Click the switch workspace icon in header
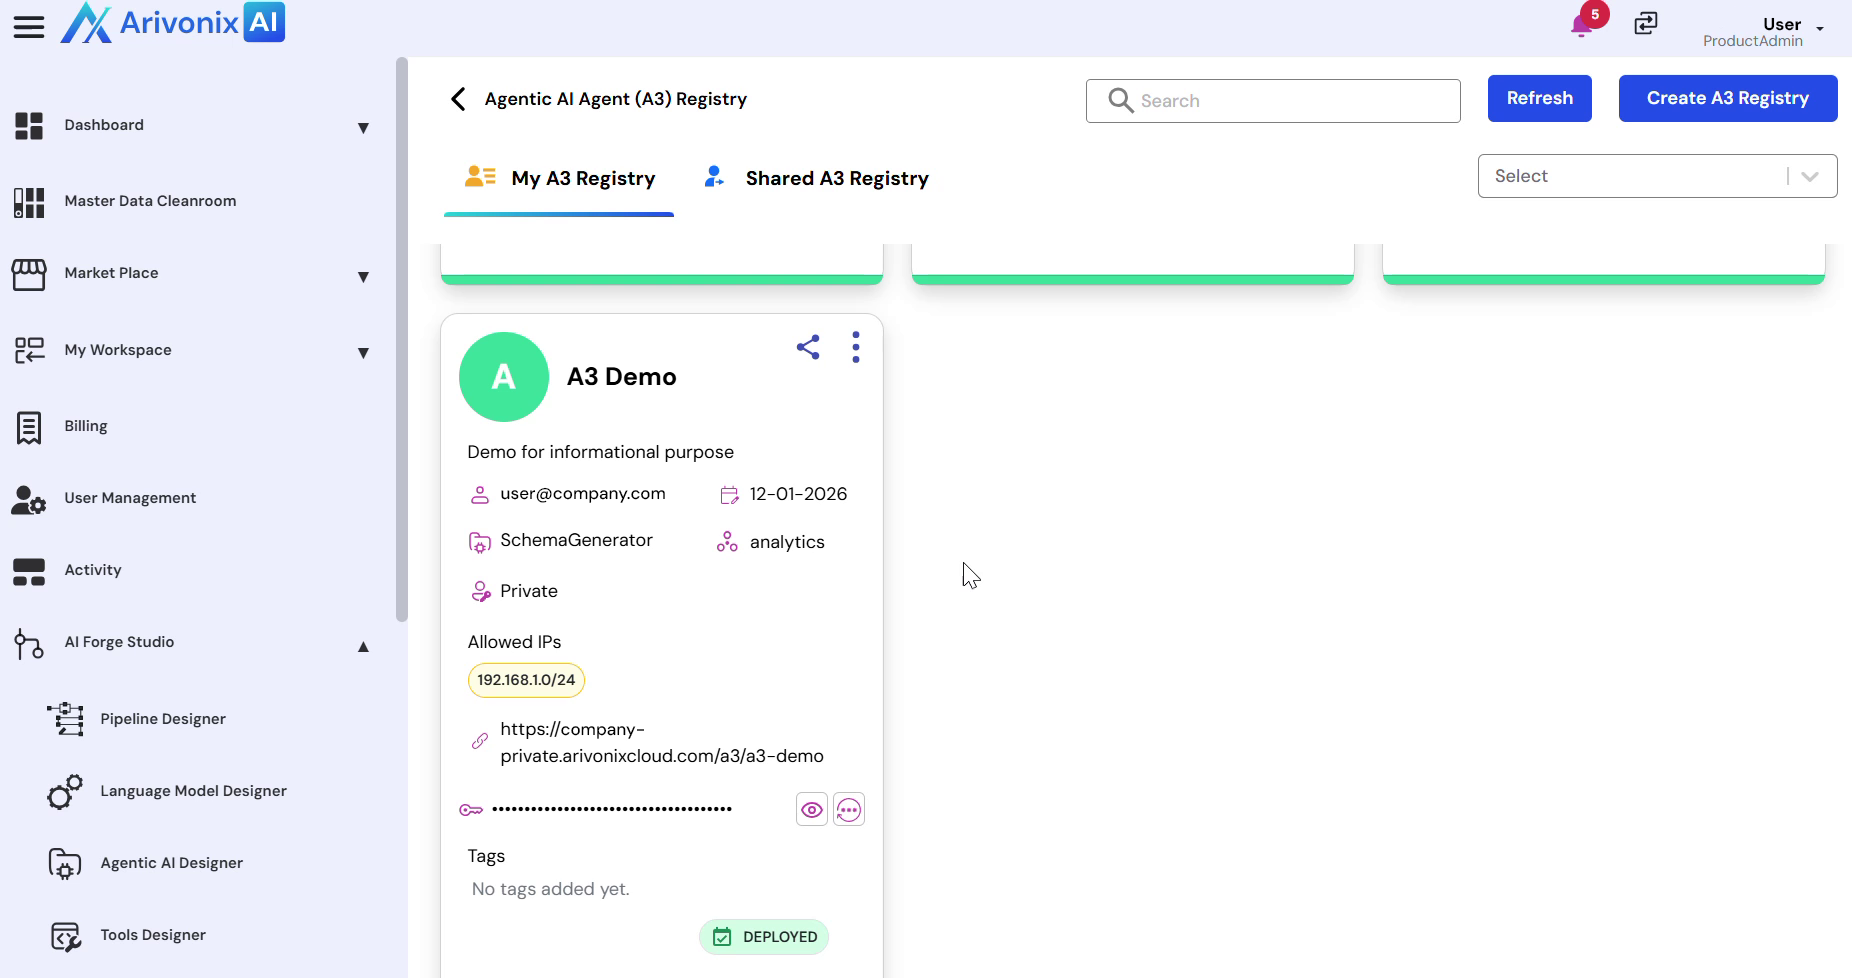 [1646, 23]
